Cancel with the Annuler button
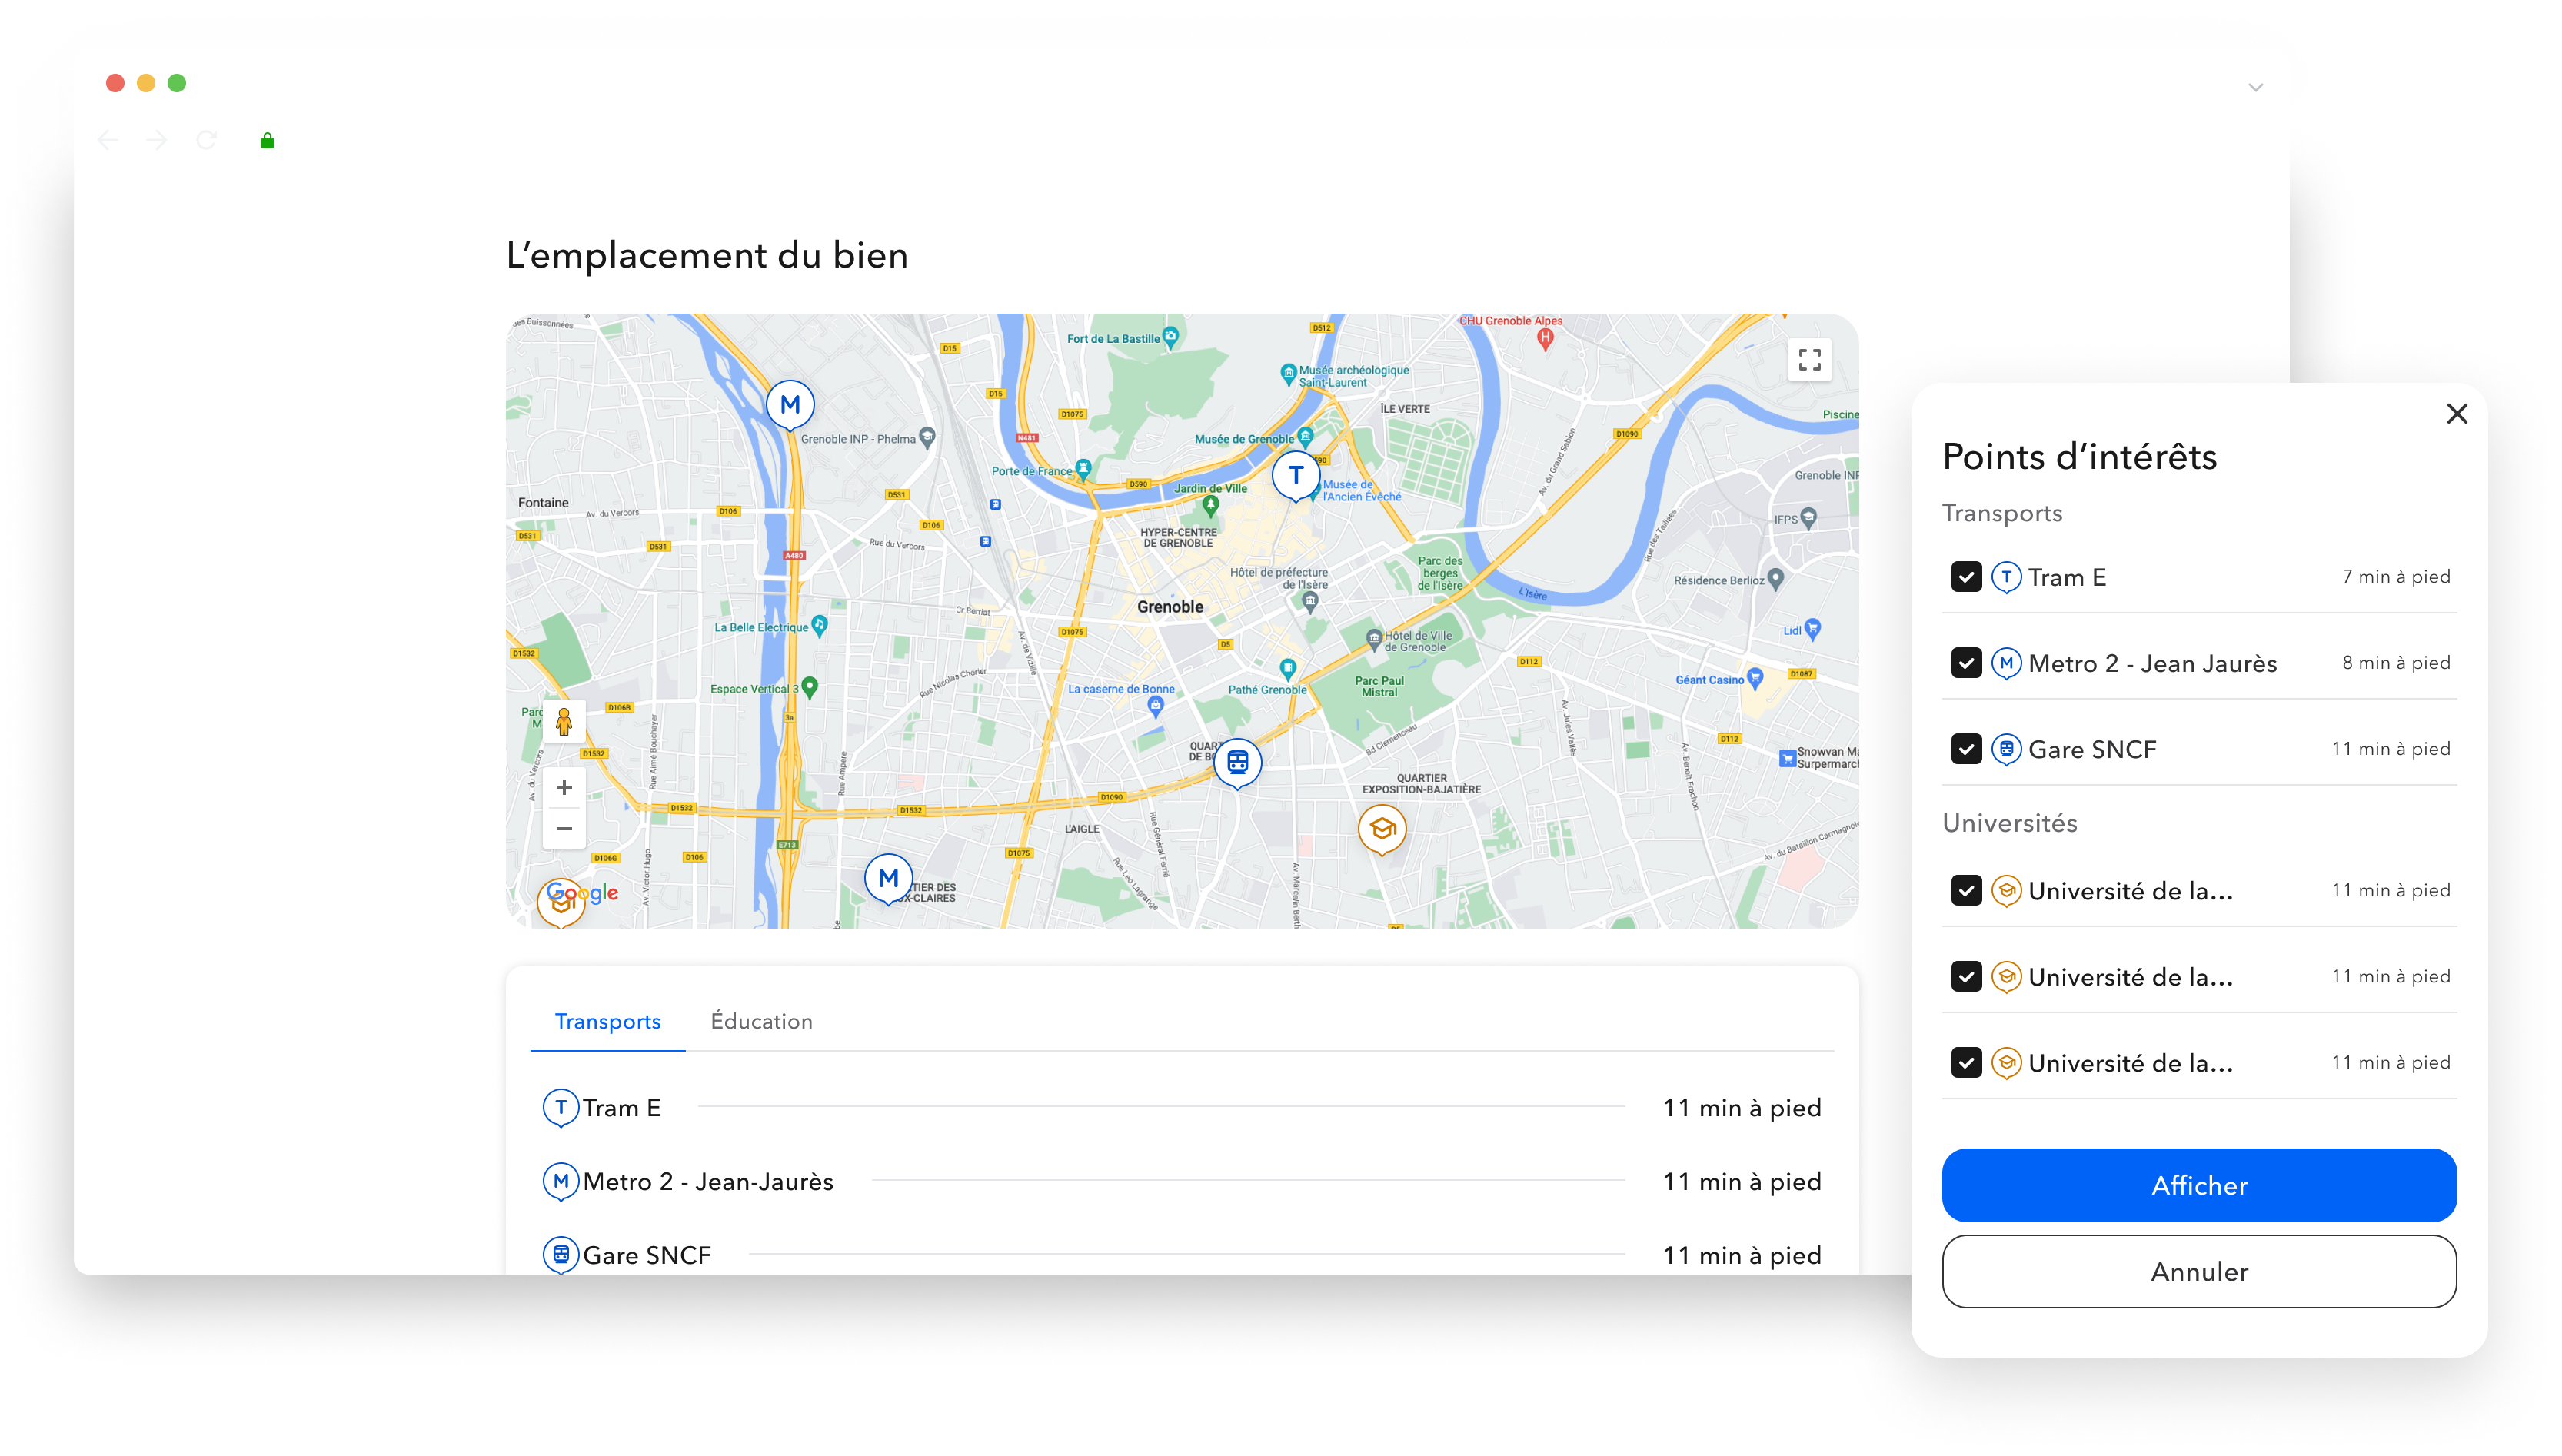Image resolution: width=2562 pixels, height=1456 pixels. click(x=2198, y=1271)
